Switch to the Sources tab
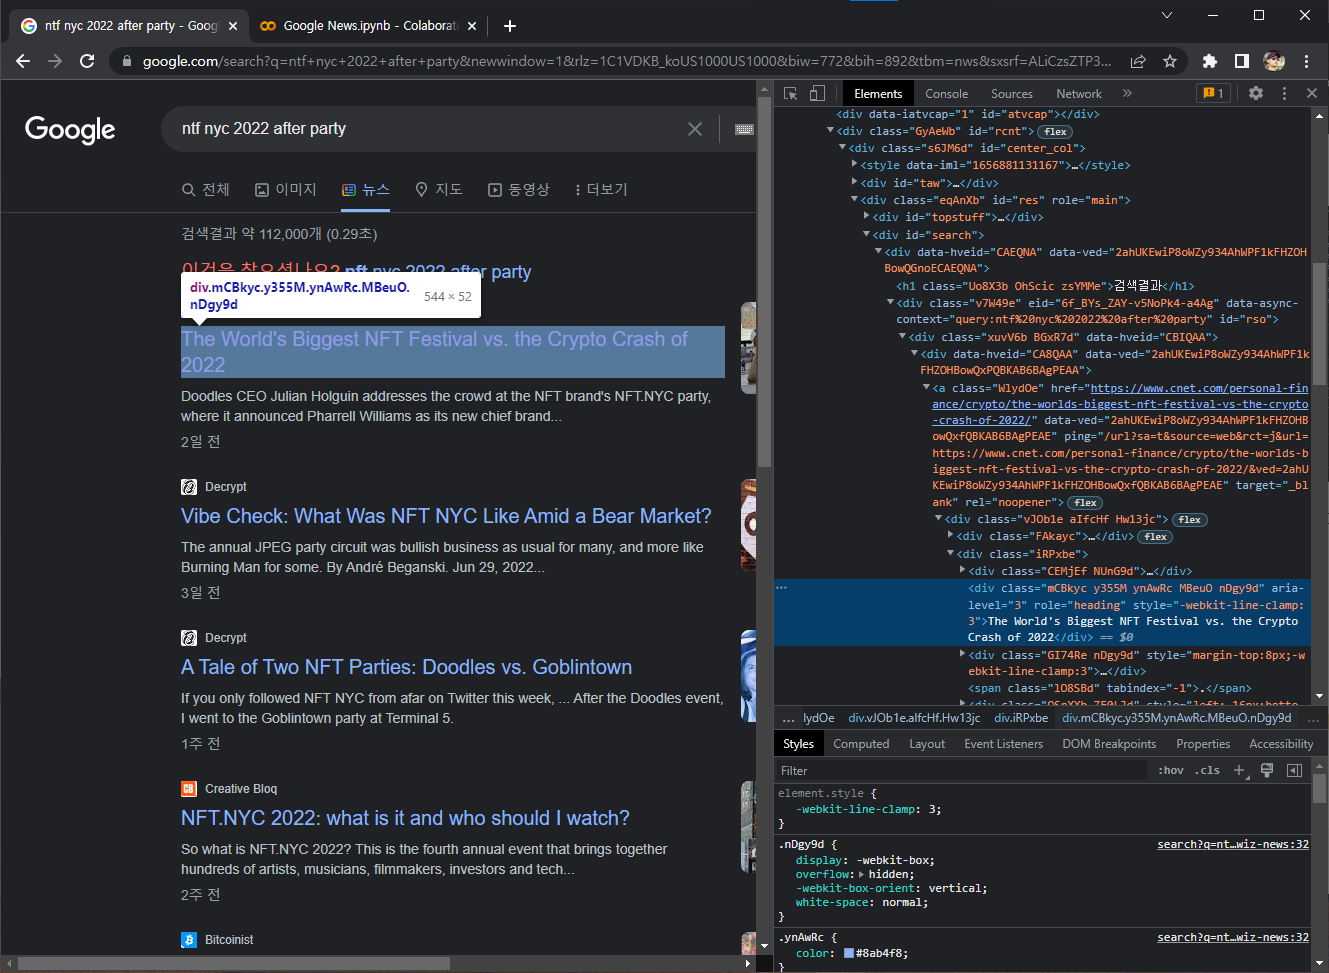The width and height of the screenshot is (1329, 973). coord(1012,93)
